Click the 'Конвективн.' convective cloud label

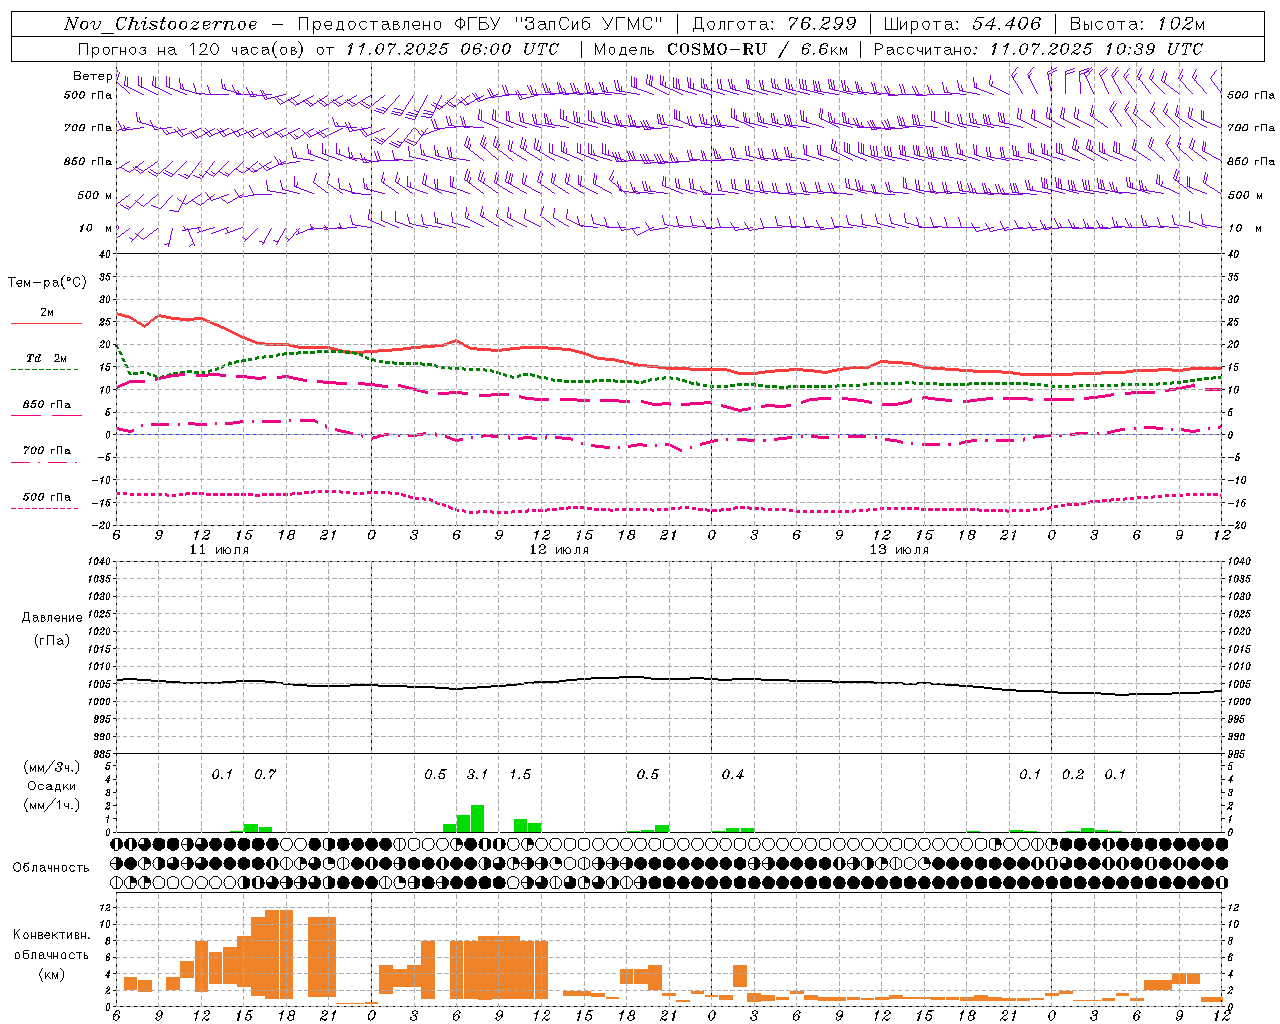click(x=52, y=935)
